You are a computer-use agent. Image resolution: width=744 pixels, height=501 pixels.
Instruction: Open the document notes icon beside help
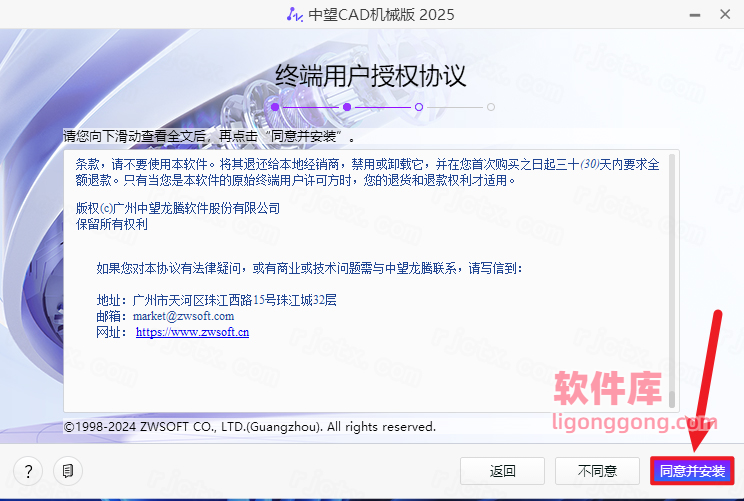68,471
